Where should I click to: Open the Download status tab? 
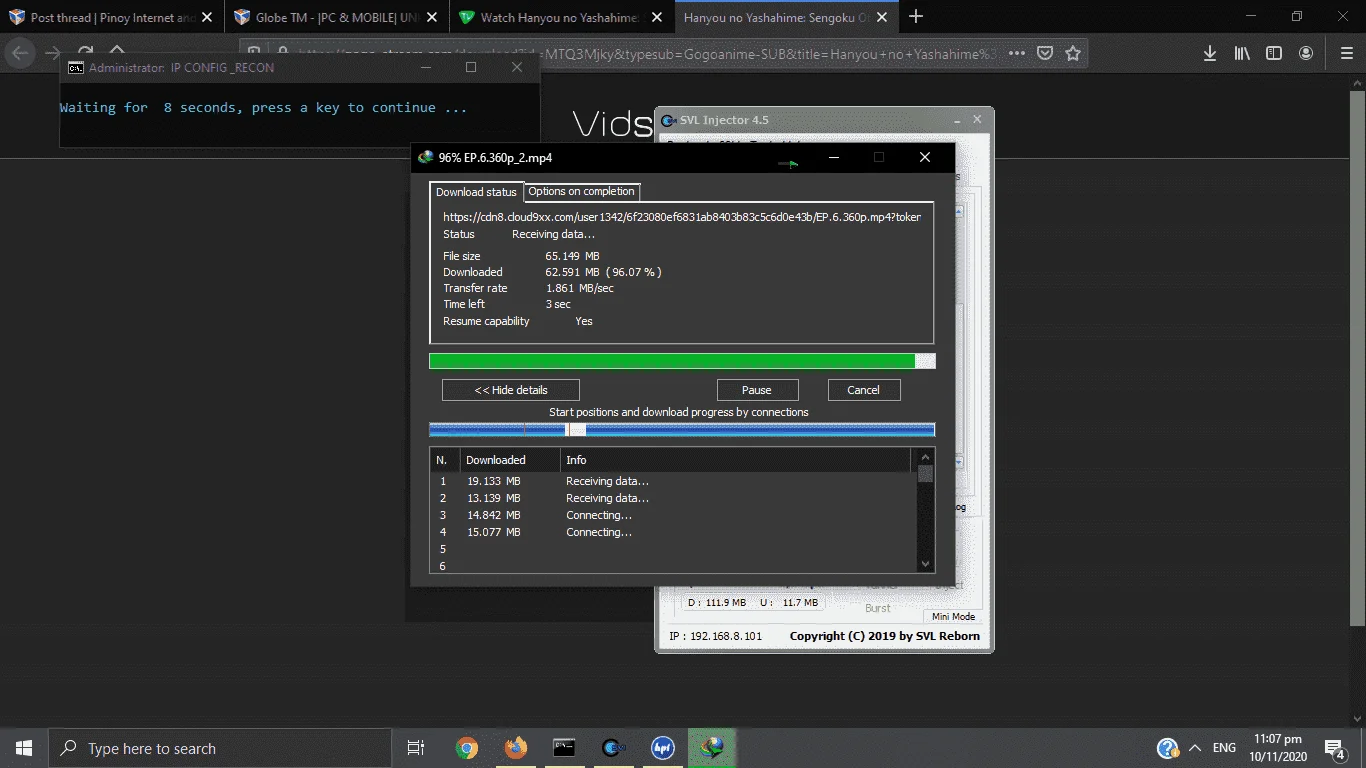coord(476,192)
